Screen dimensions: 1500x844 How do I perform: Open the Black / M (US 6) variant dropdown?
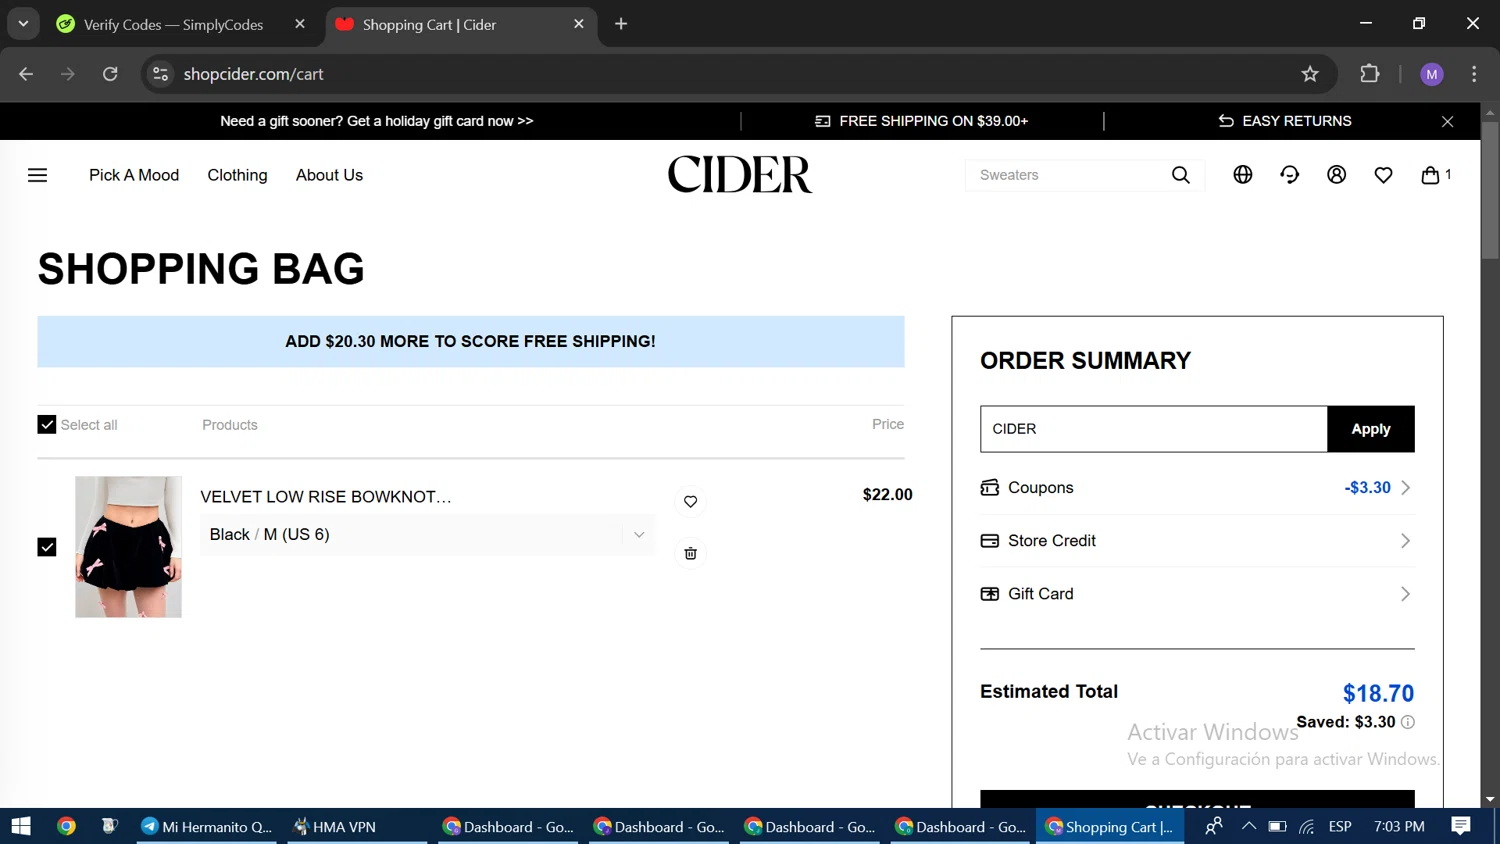[x=428, y=535]
